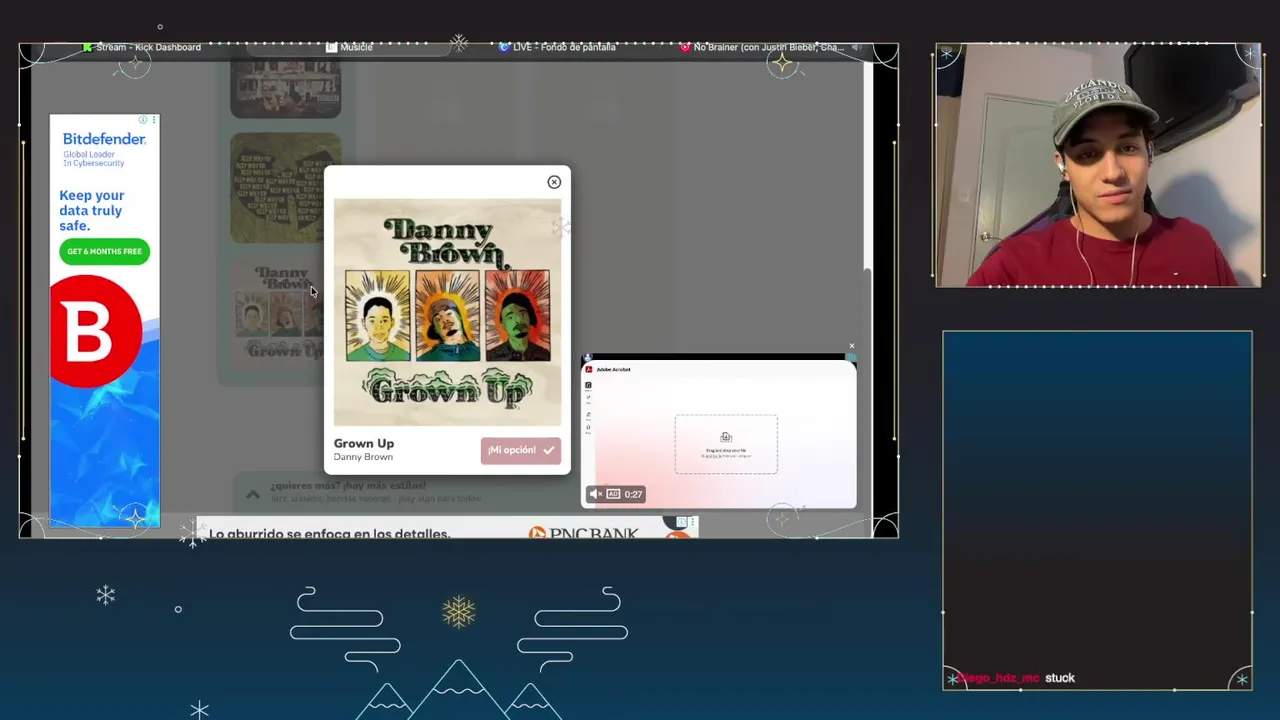Viewport: 1280px width, 720px height.
Task: Open Bitdefender ad options three-dot menu
Action: pos(153,120)
